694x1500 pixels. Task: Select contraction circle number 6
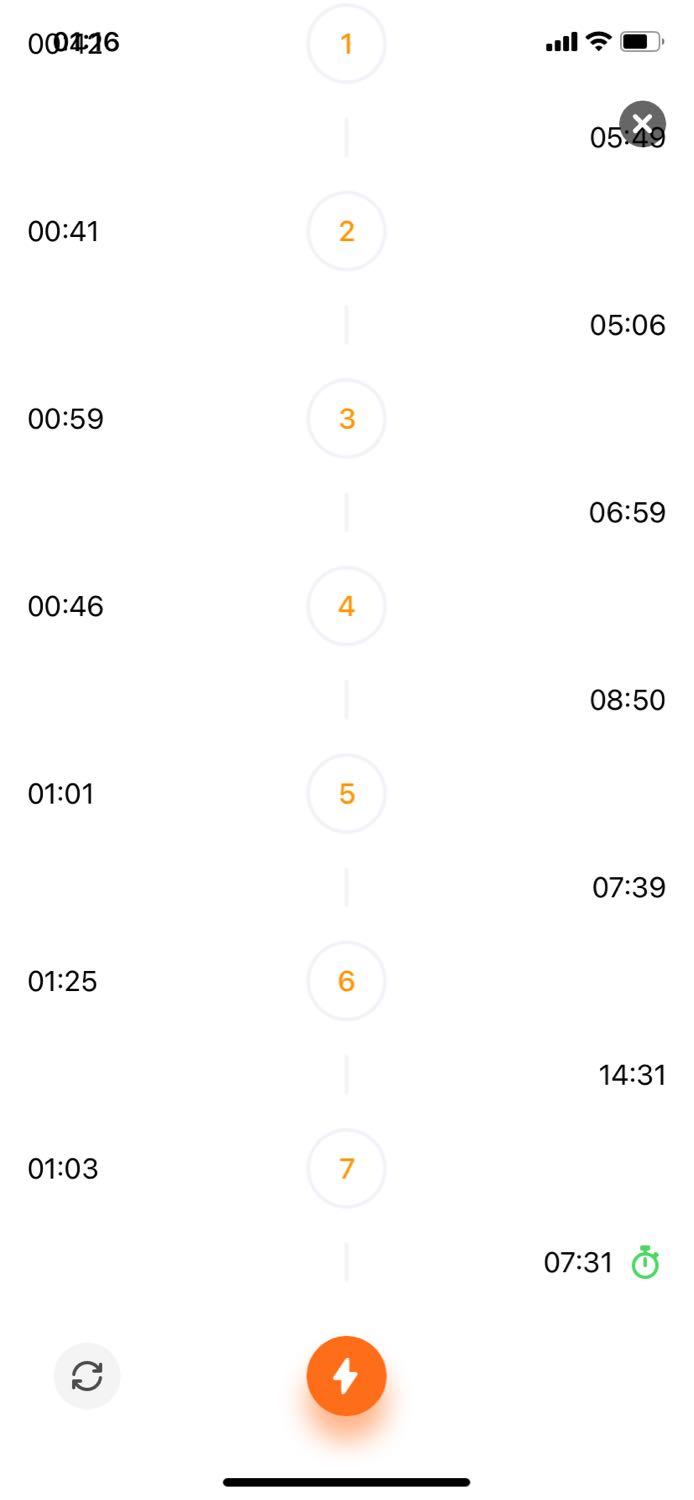pos(346,981)
